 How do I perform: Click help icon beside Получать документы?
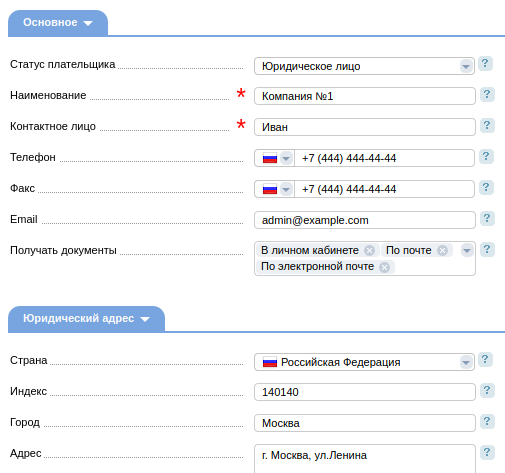tap(487, 249)
